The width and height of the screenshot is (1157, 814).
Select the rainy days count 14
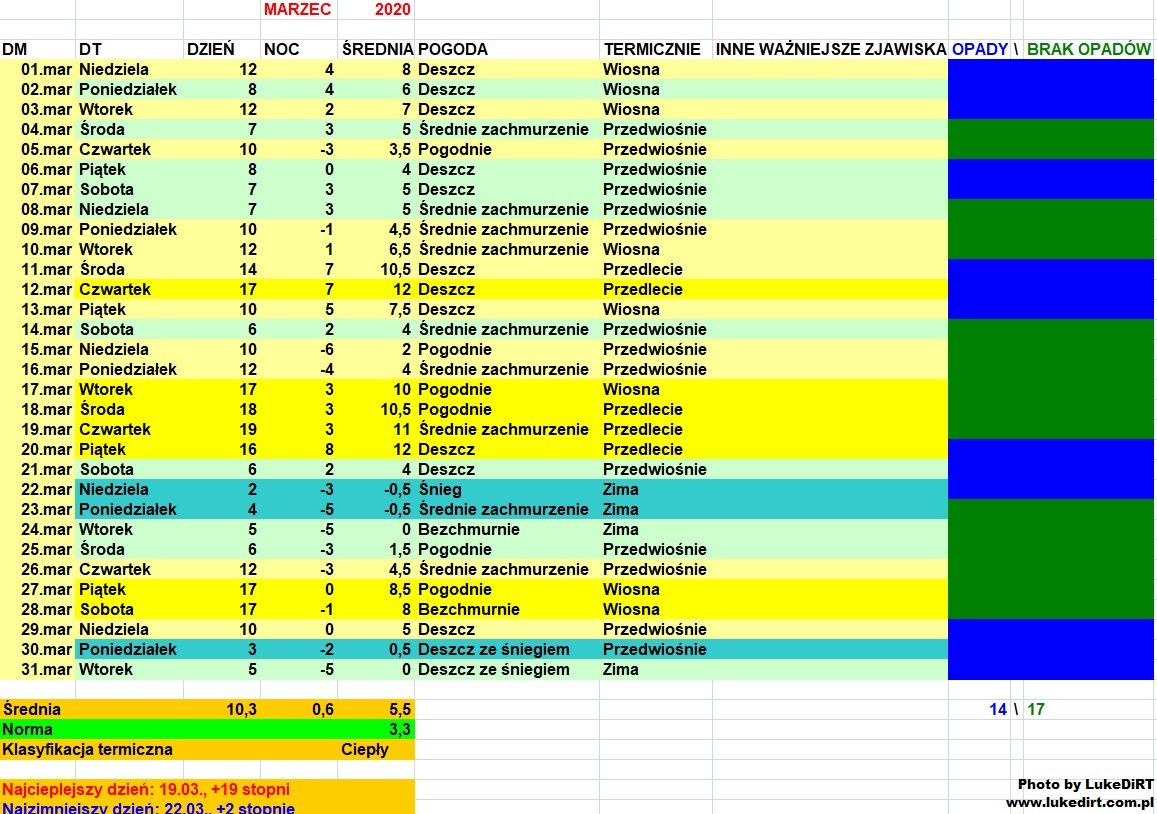point(997,709)
